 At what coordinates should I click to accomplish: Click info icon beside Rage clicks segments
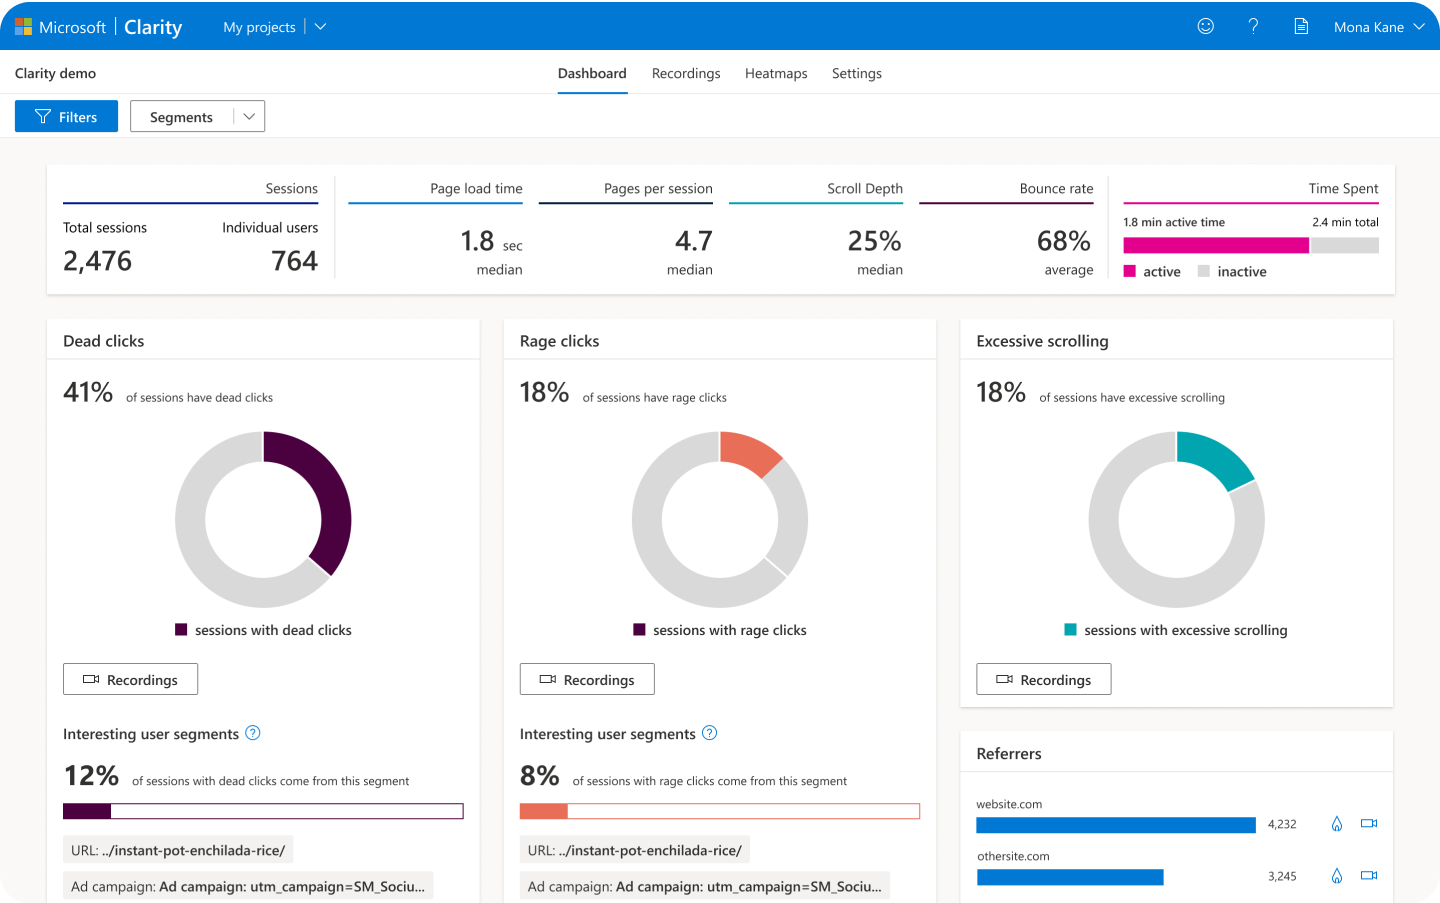click(710, 733)
